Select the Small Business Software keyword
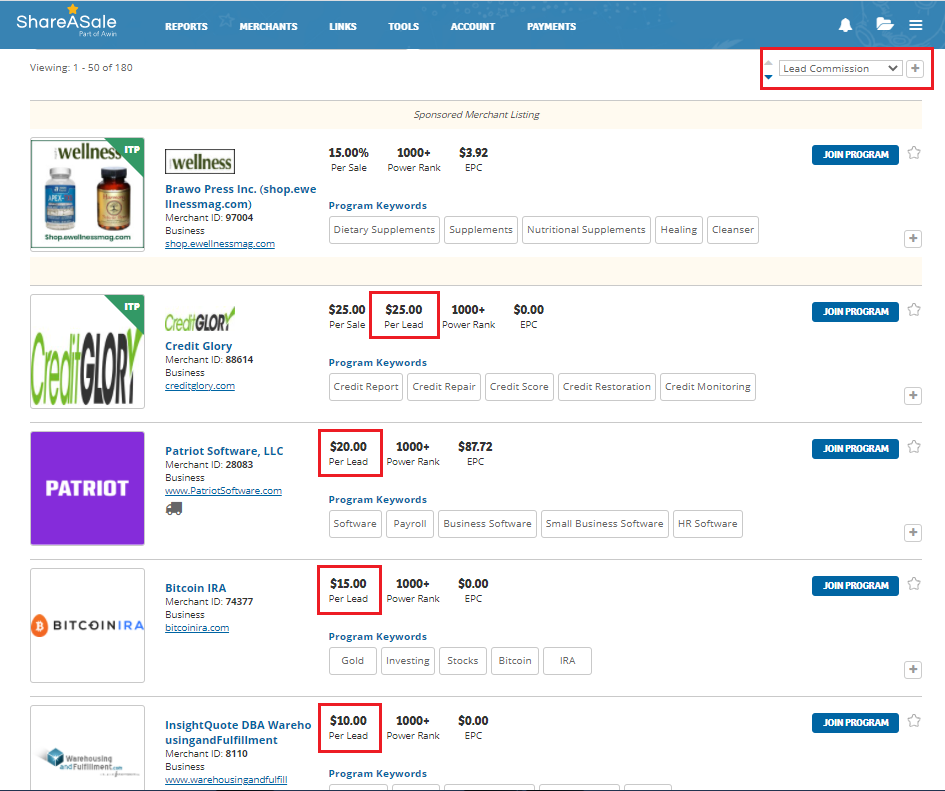This screenshot has width=945, height=791. pyautogui.click(x=604, y=523)
